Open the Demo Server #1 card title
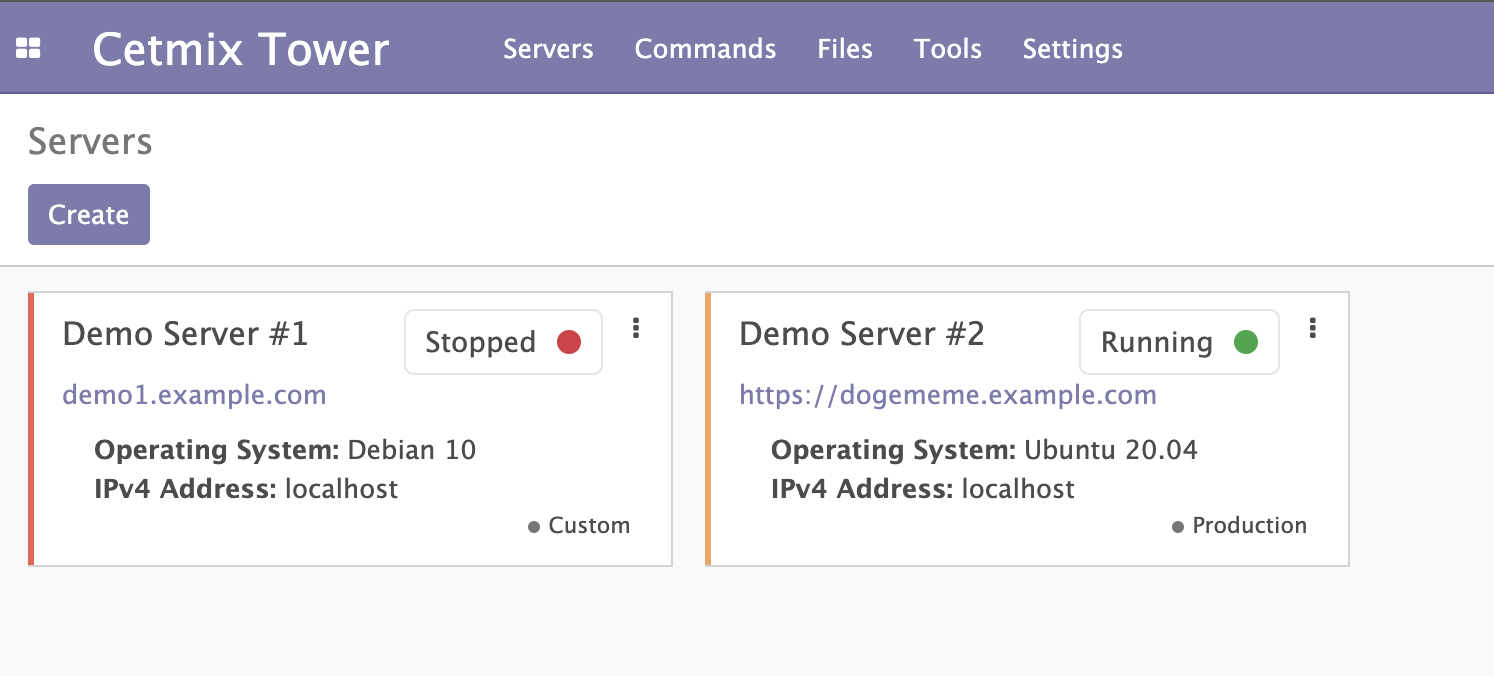 point(185,334)
